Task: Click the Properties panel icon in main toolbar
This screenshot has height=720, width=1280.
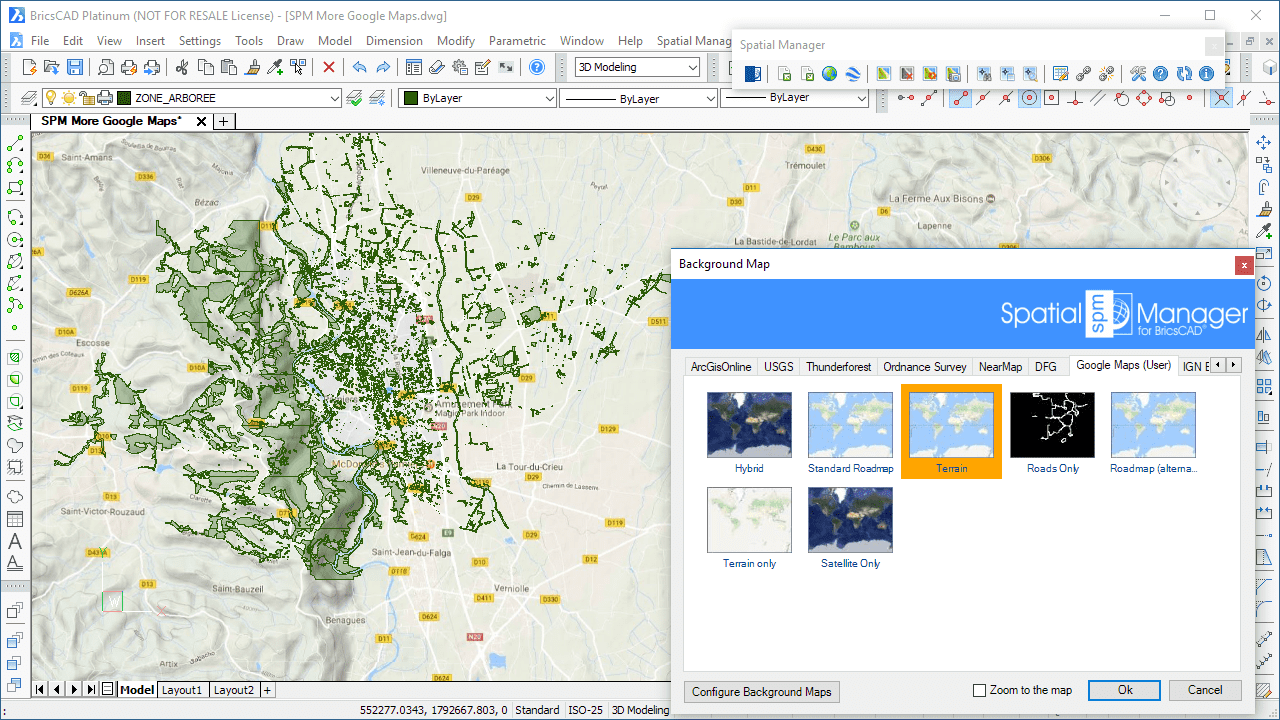Action: click(414, 67)
